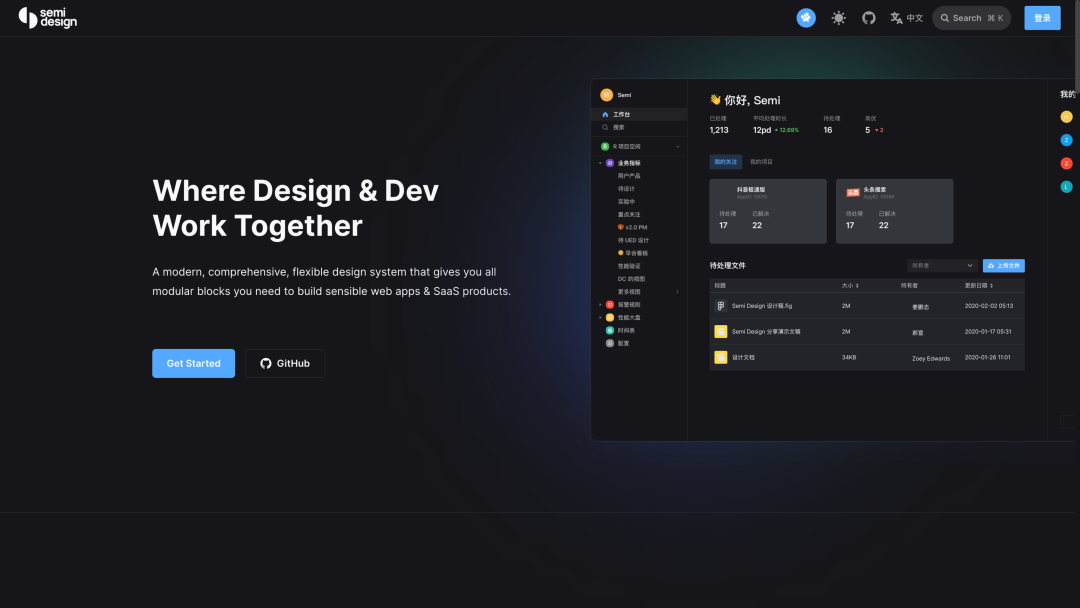Click the Get Started button
The height and width of the screenshot is (608, 1080).
point(194,363)
